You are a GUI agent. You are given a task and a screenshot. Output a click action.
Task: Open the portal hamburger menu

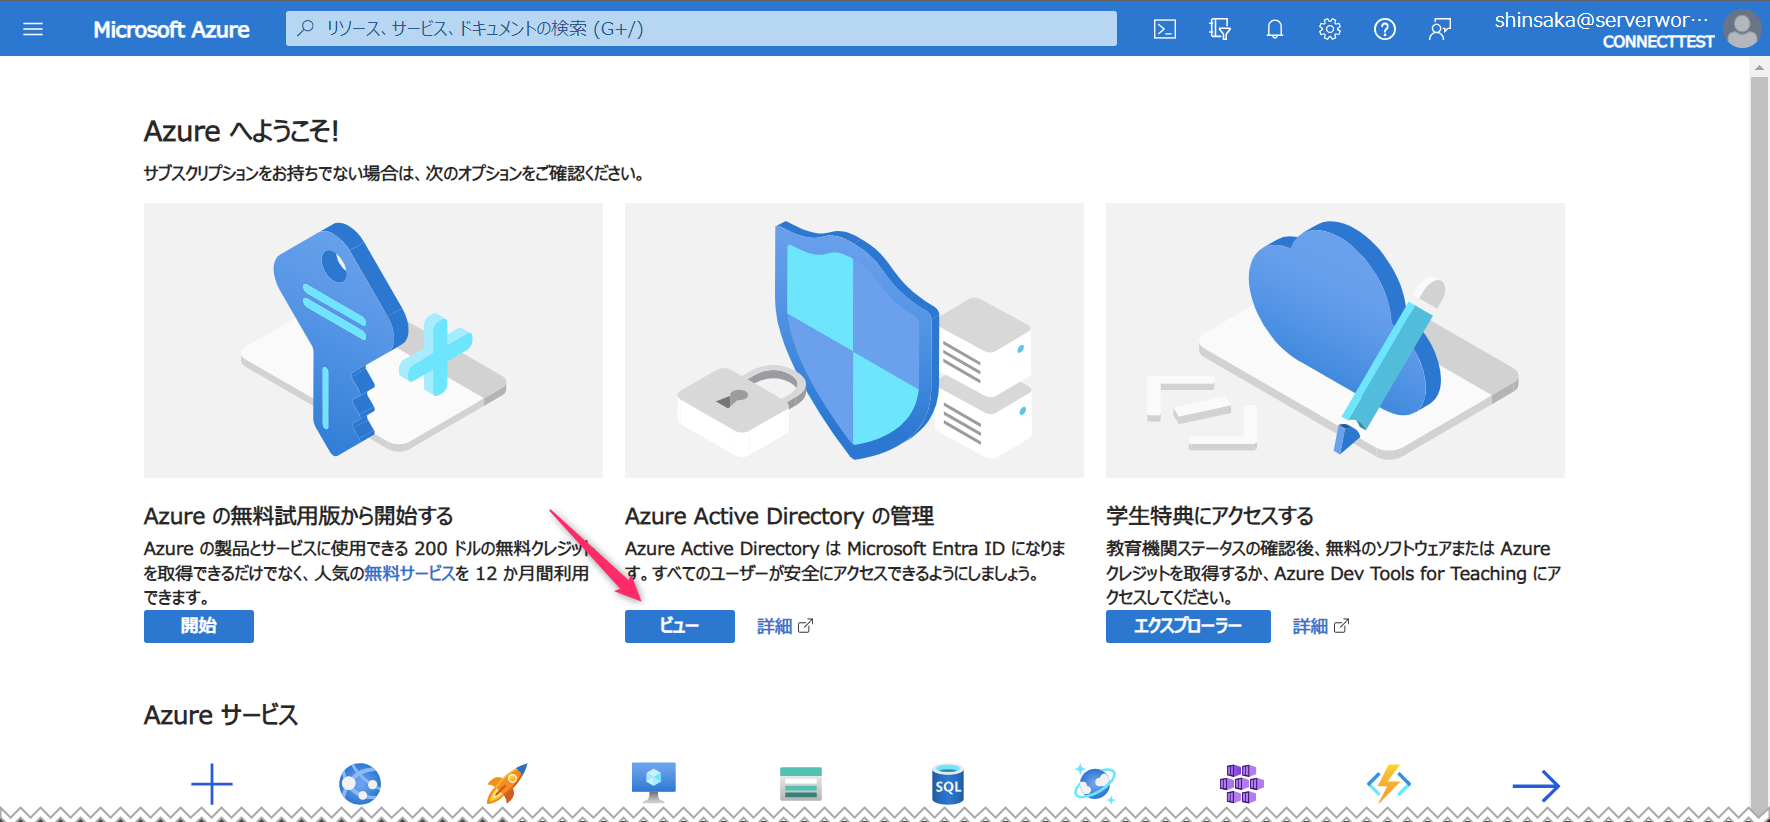[33, 29]
